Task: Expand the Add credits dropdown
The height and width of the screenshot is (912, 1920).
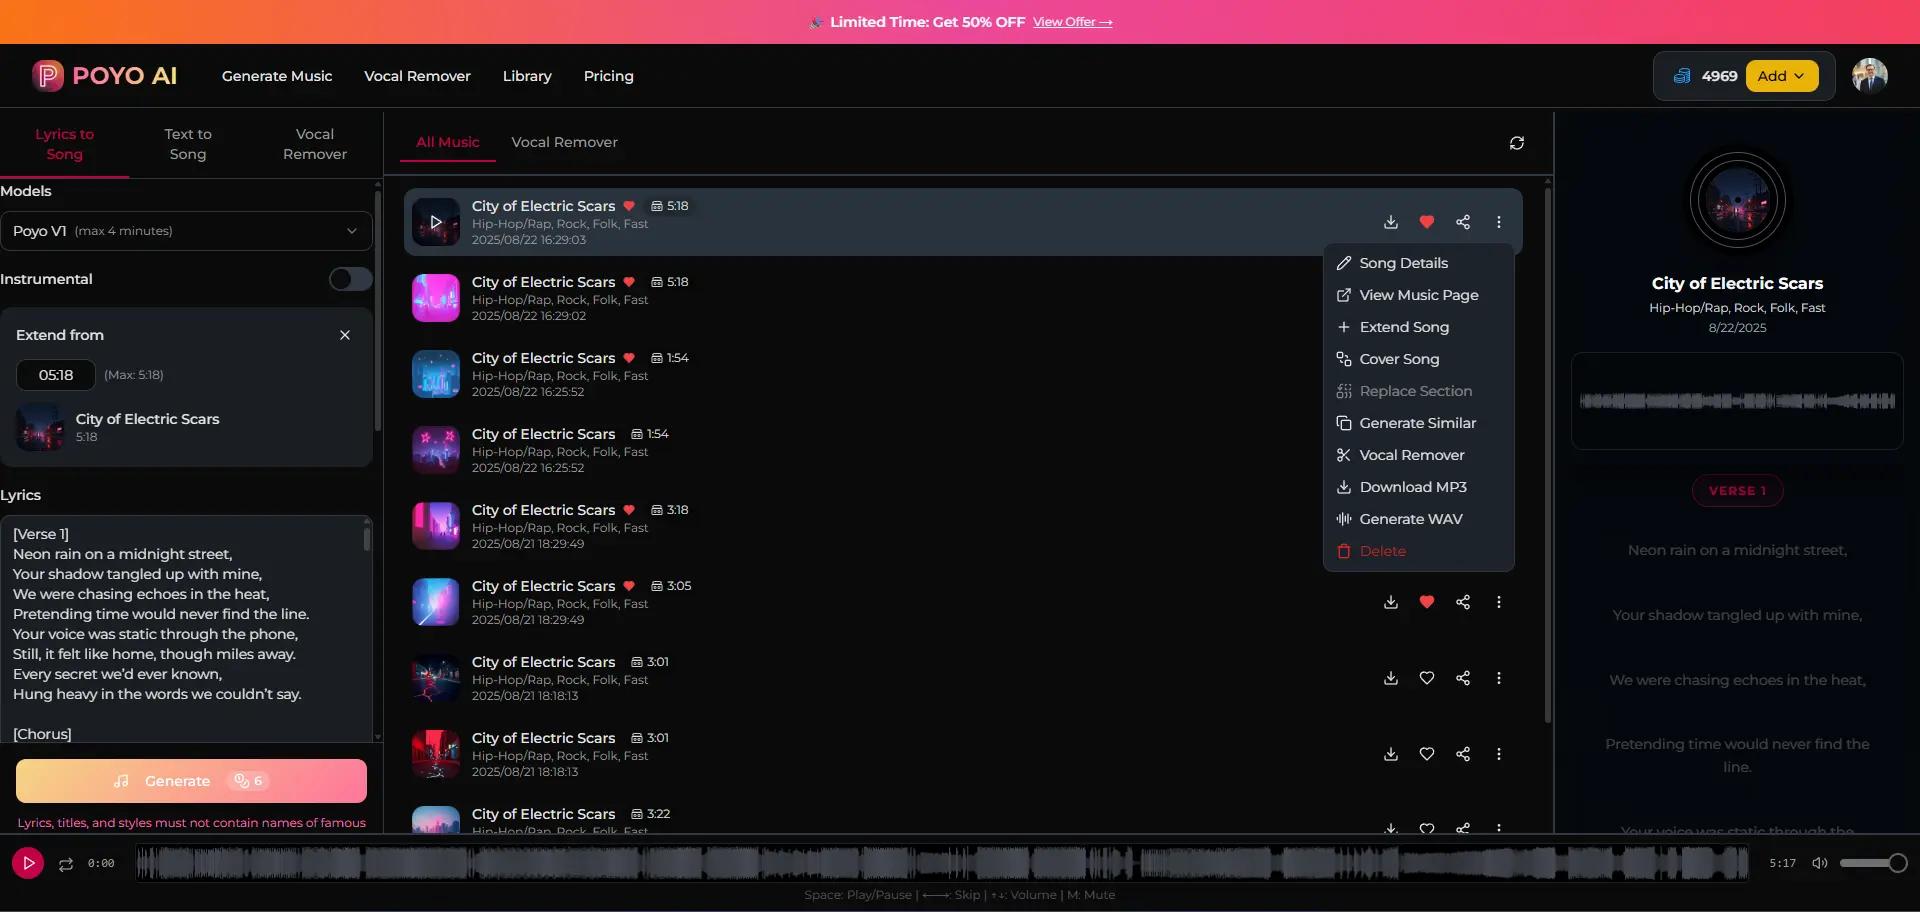Action: pyautogui.click(x=1782, y=75)
